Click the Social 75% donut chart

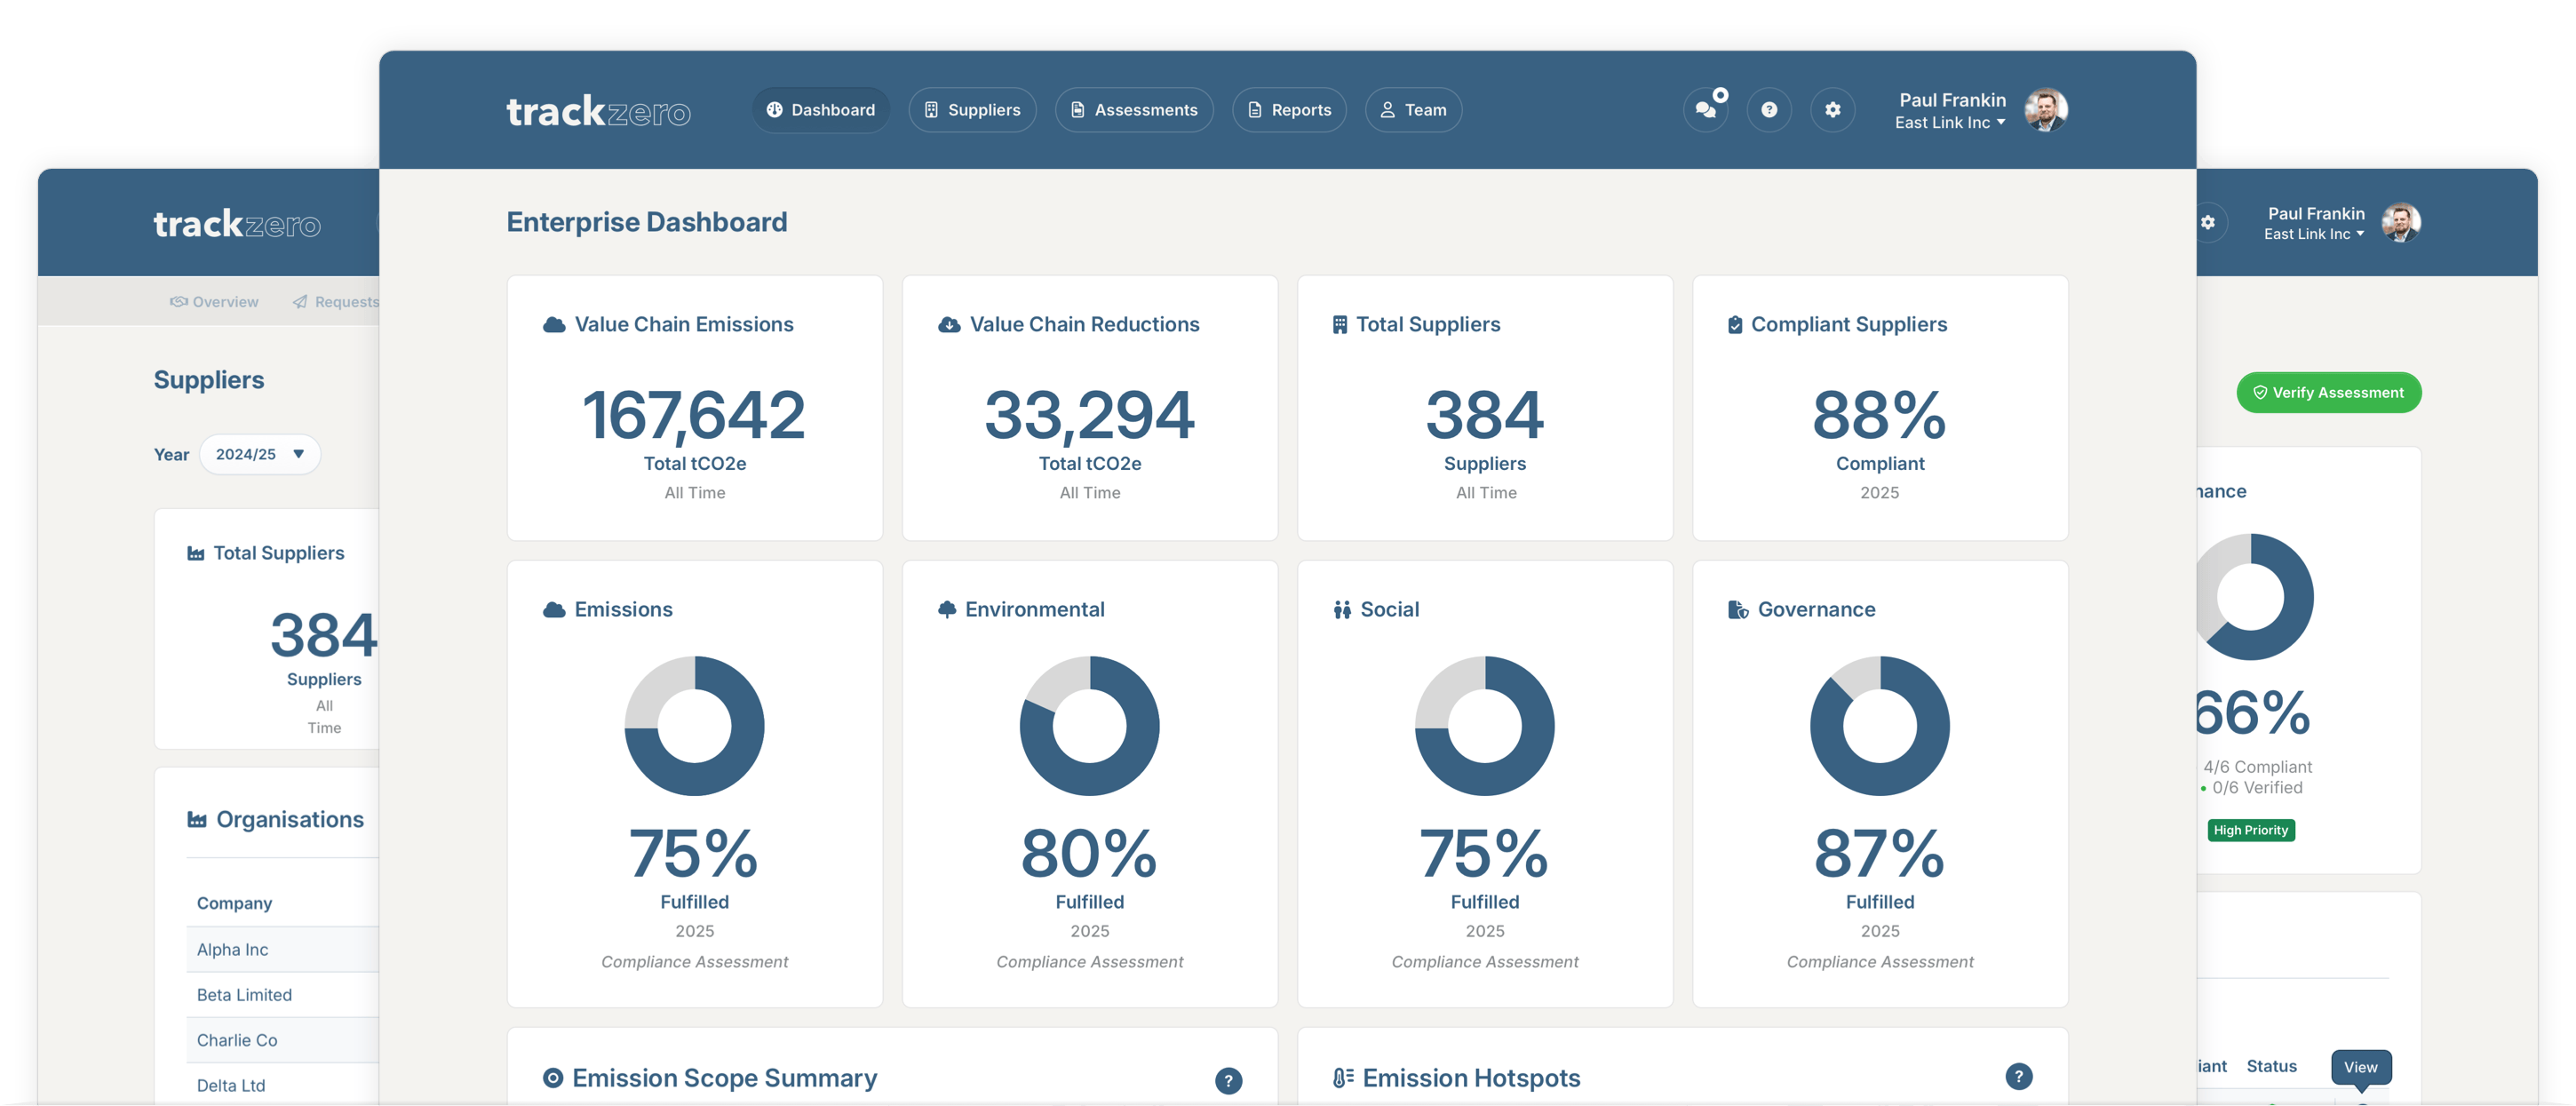click(x=1485, y=726)
